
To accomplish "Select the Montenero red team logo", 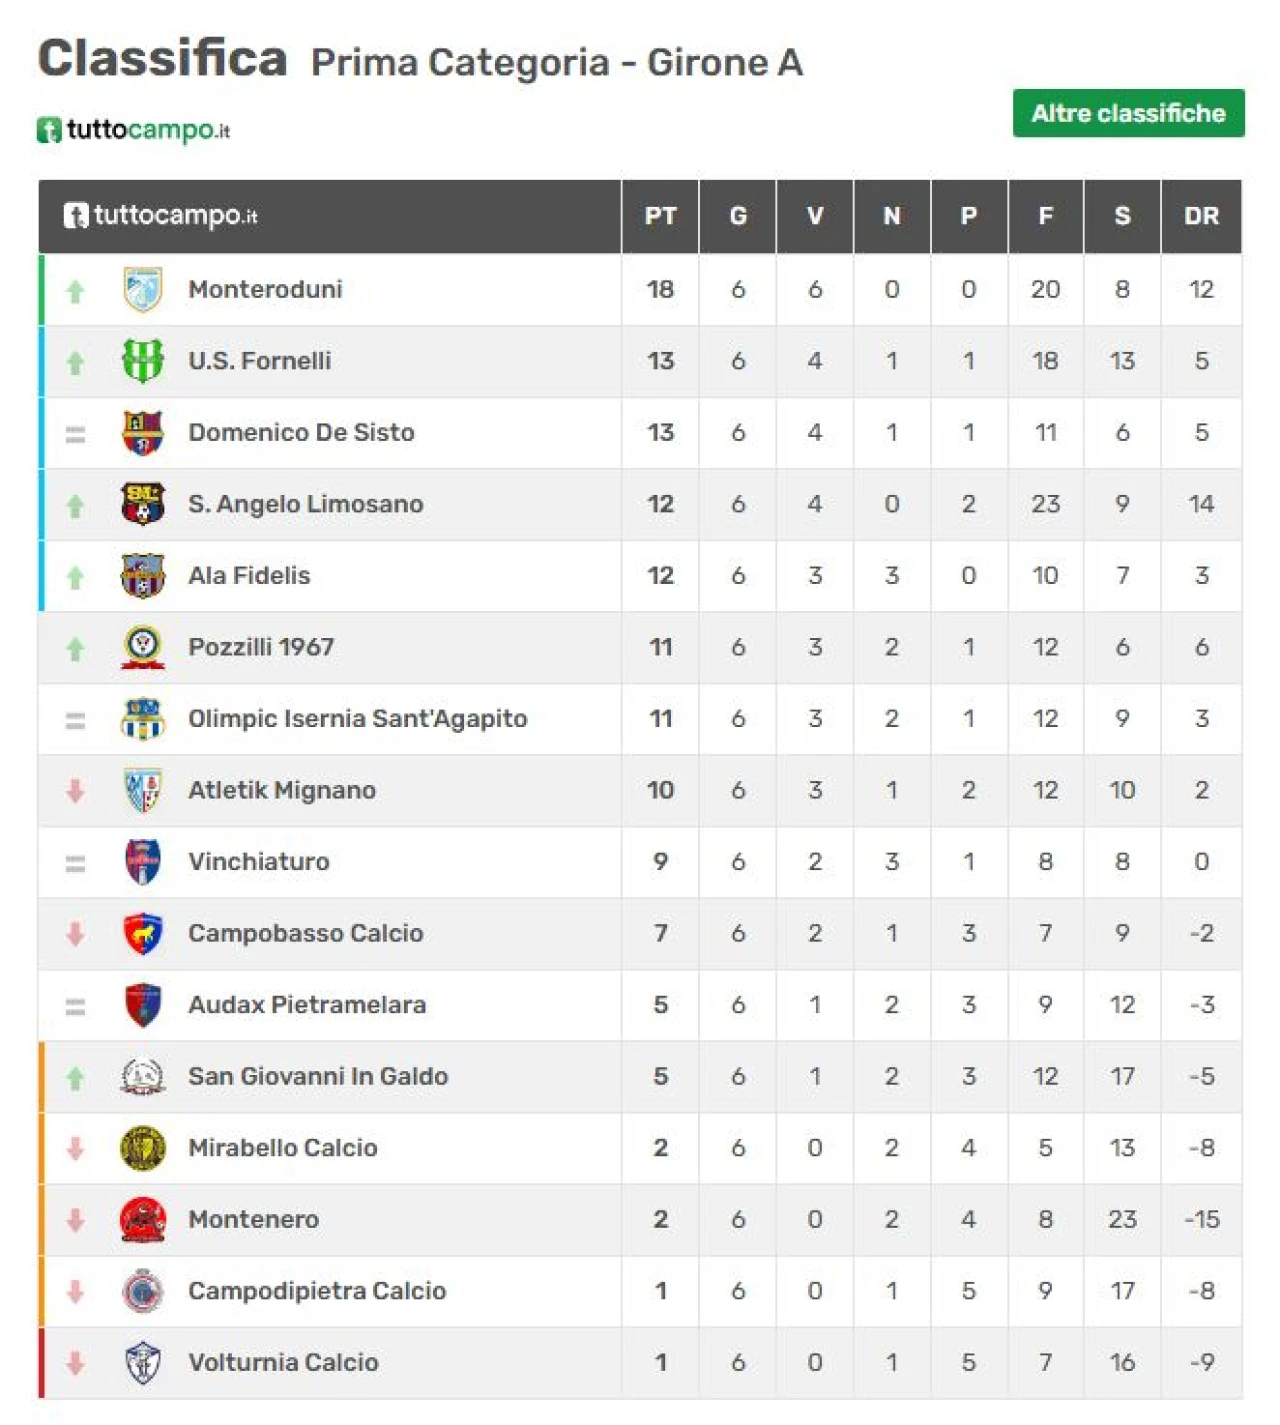I will pos(143,1219).
